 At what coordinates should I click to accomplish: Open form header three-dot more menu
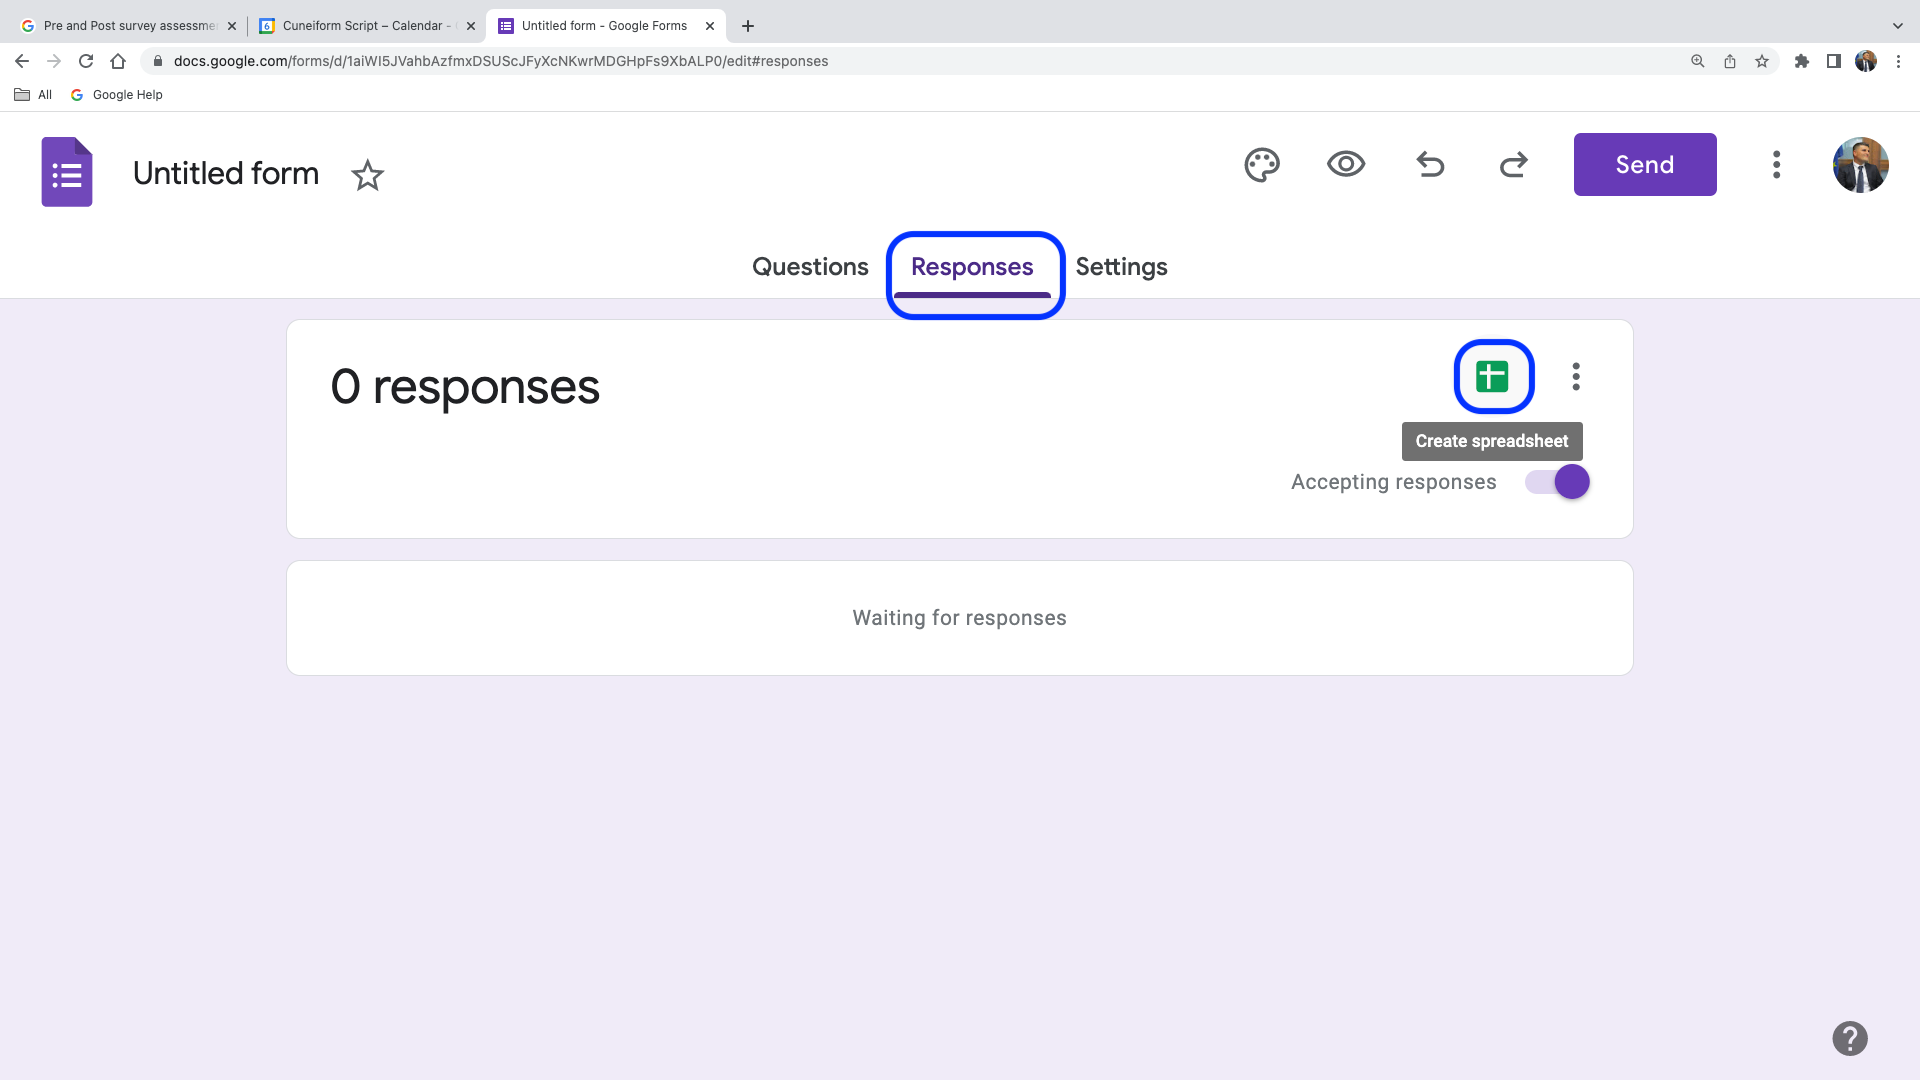[x=1776, y=165]
